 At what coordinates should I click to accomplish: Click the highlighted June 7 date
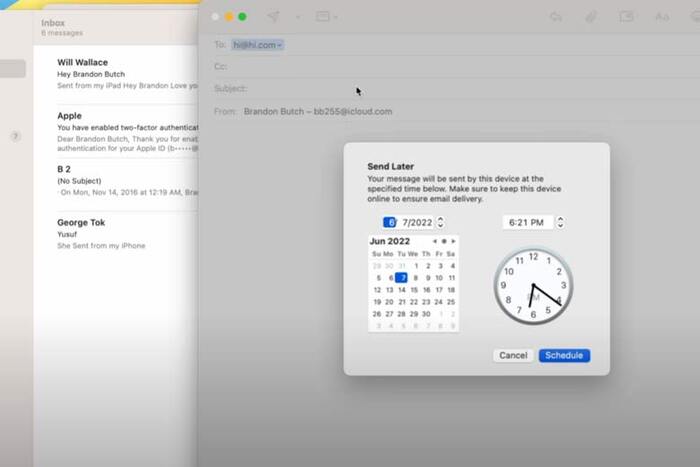click(x=402, y=278)
